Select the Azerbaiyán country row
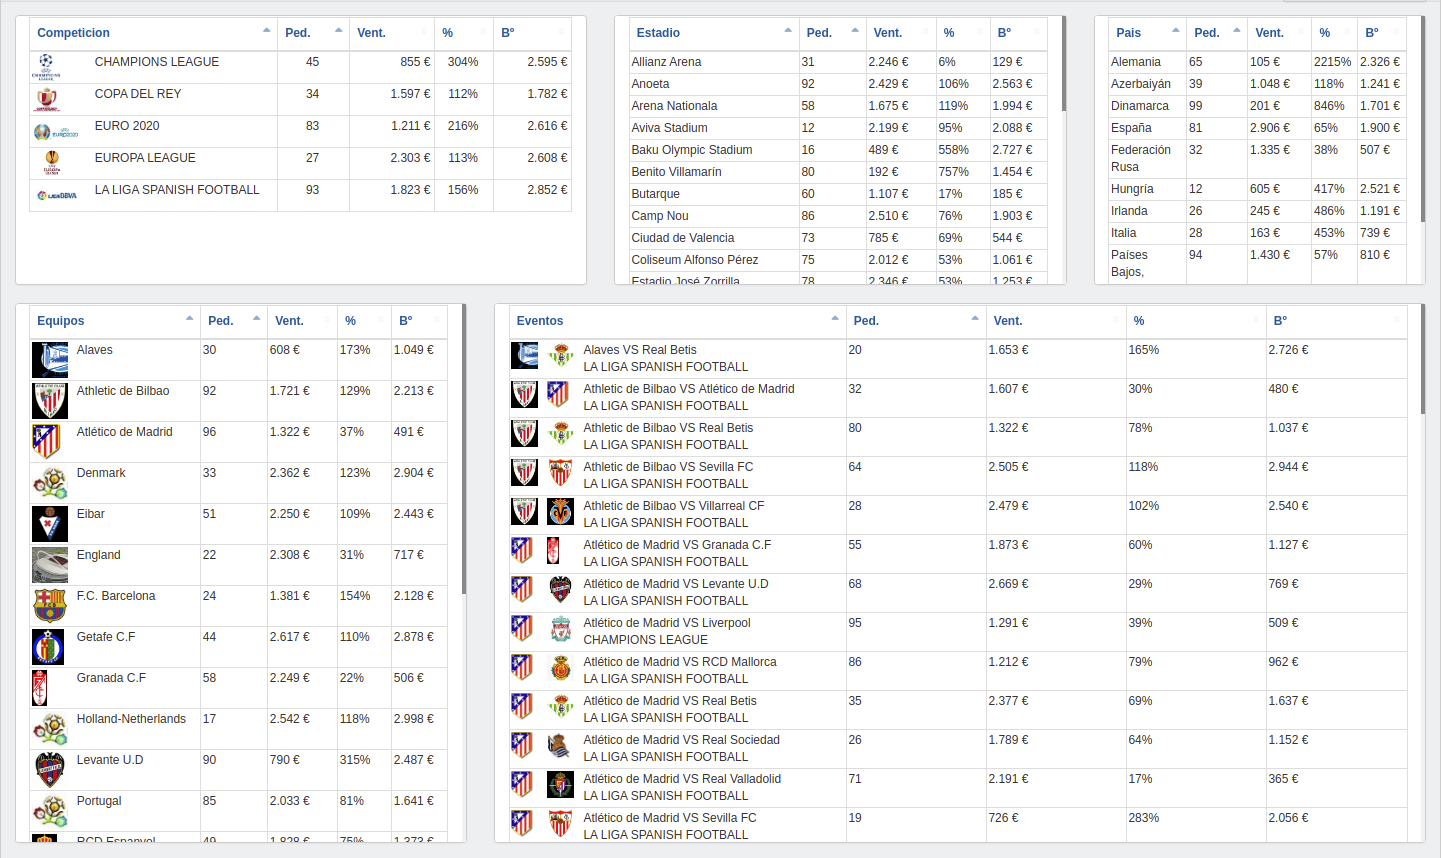The image size is (1441, 858). pyautogui.click(x=1257, y=84)
